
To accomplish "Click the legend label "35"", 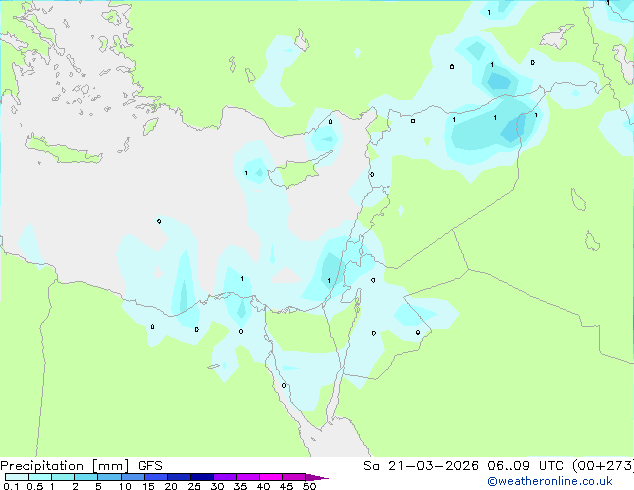I will [x=240, y=486].
